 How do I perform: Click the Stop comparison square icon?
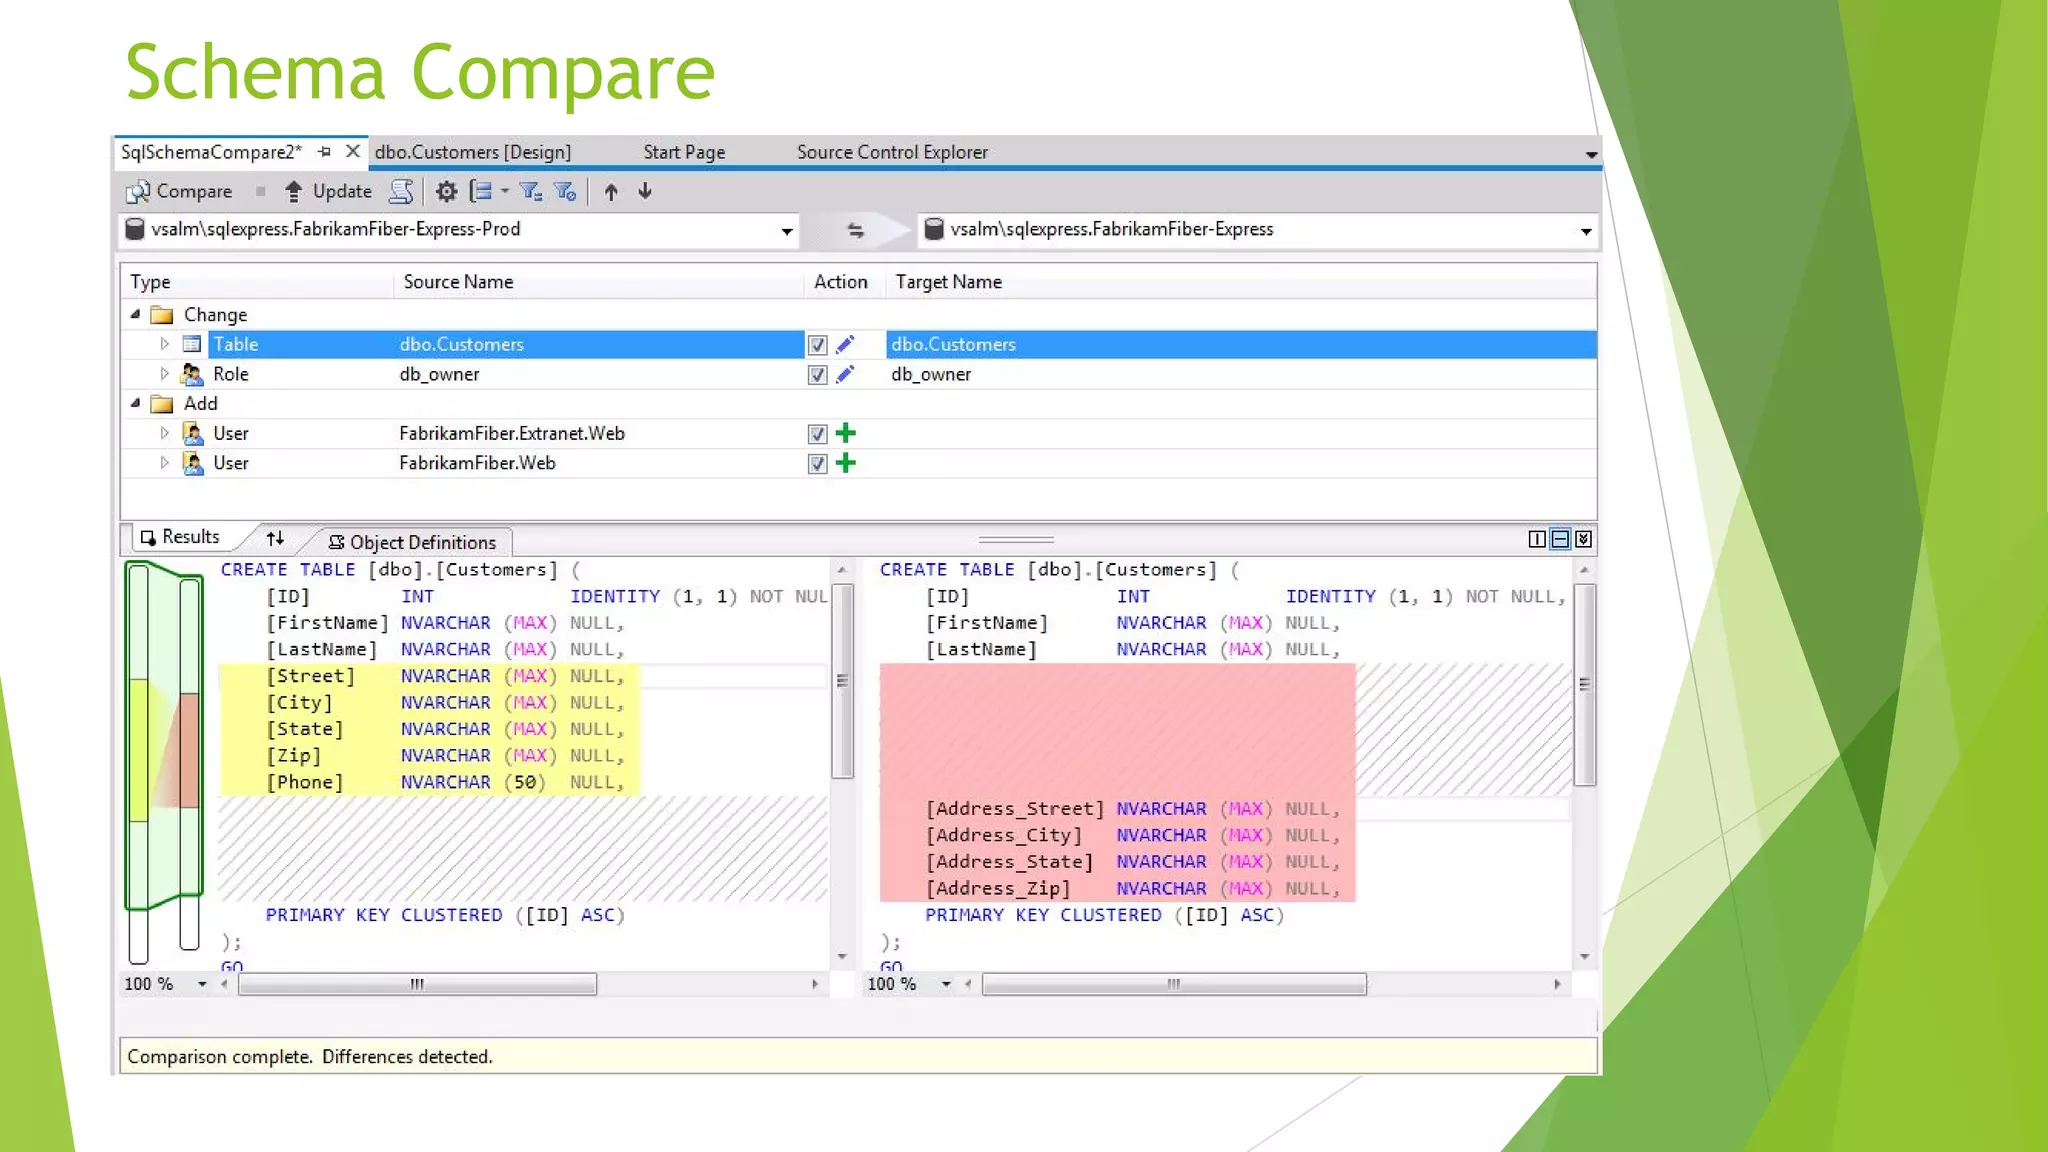(x=260, y=191)
